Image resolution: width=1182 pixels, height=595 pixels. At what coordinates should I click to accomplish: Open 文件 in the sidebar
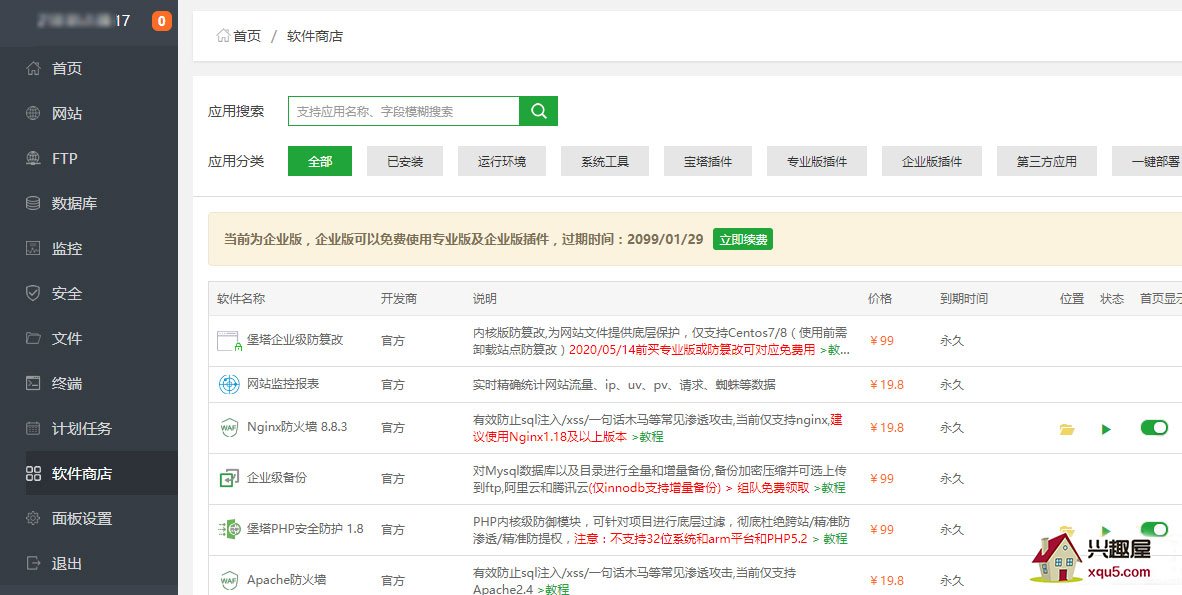(x=89, y=338)
